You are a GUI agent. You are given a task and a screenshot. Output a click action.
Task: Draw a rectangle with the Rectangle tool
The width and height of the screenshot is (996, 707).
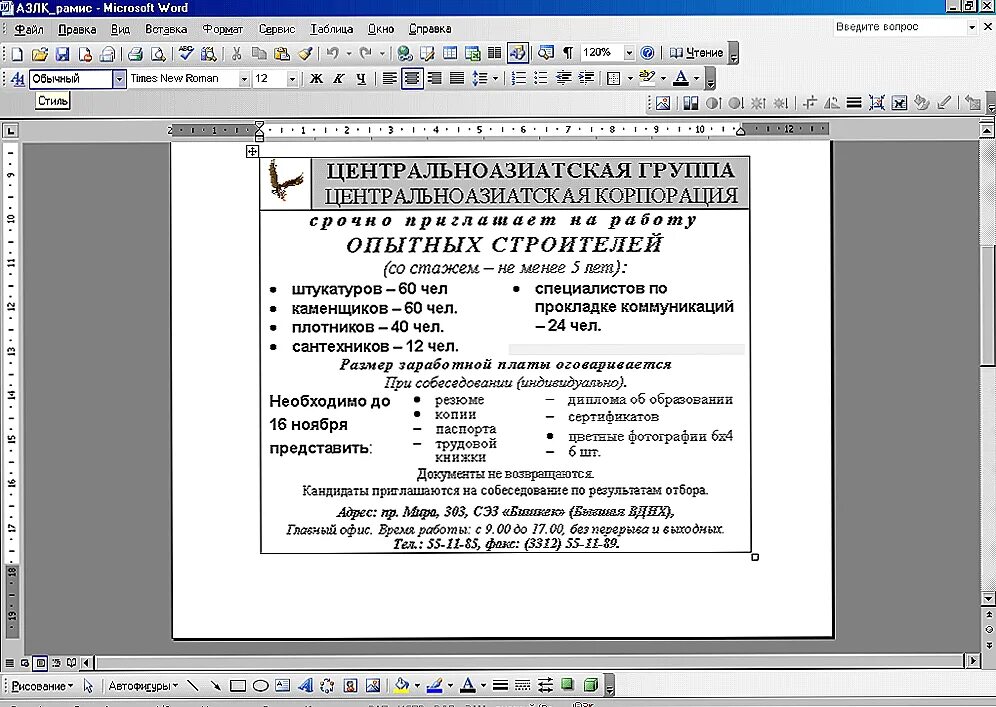(238, 686)
